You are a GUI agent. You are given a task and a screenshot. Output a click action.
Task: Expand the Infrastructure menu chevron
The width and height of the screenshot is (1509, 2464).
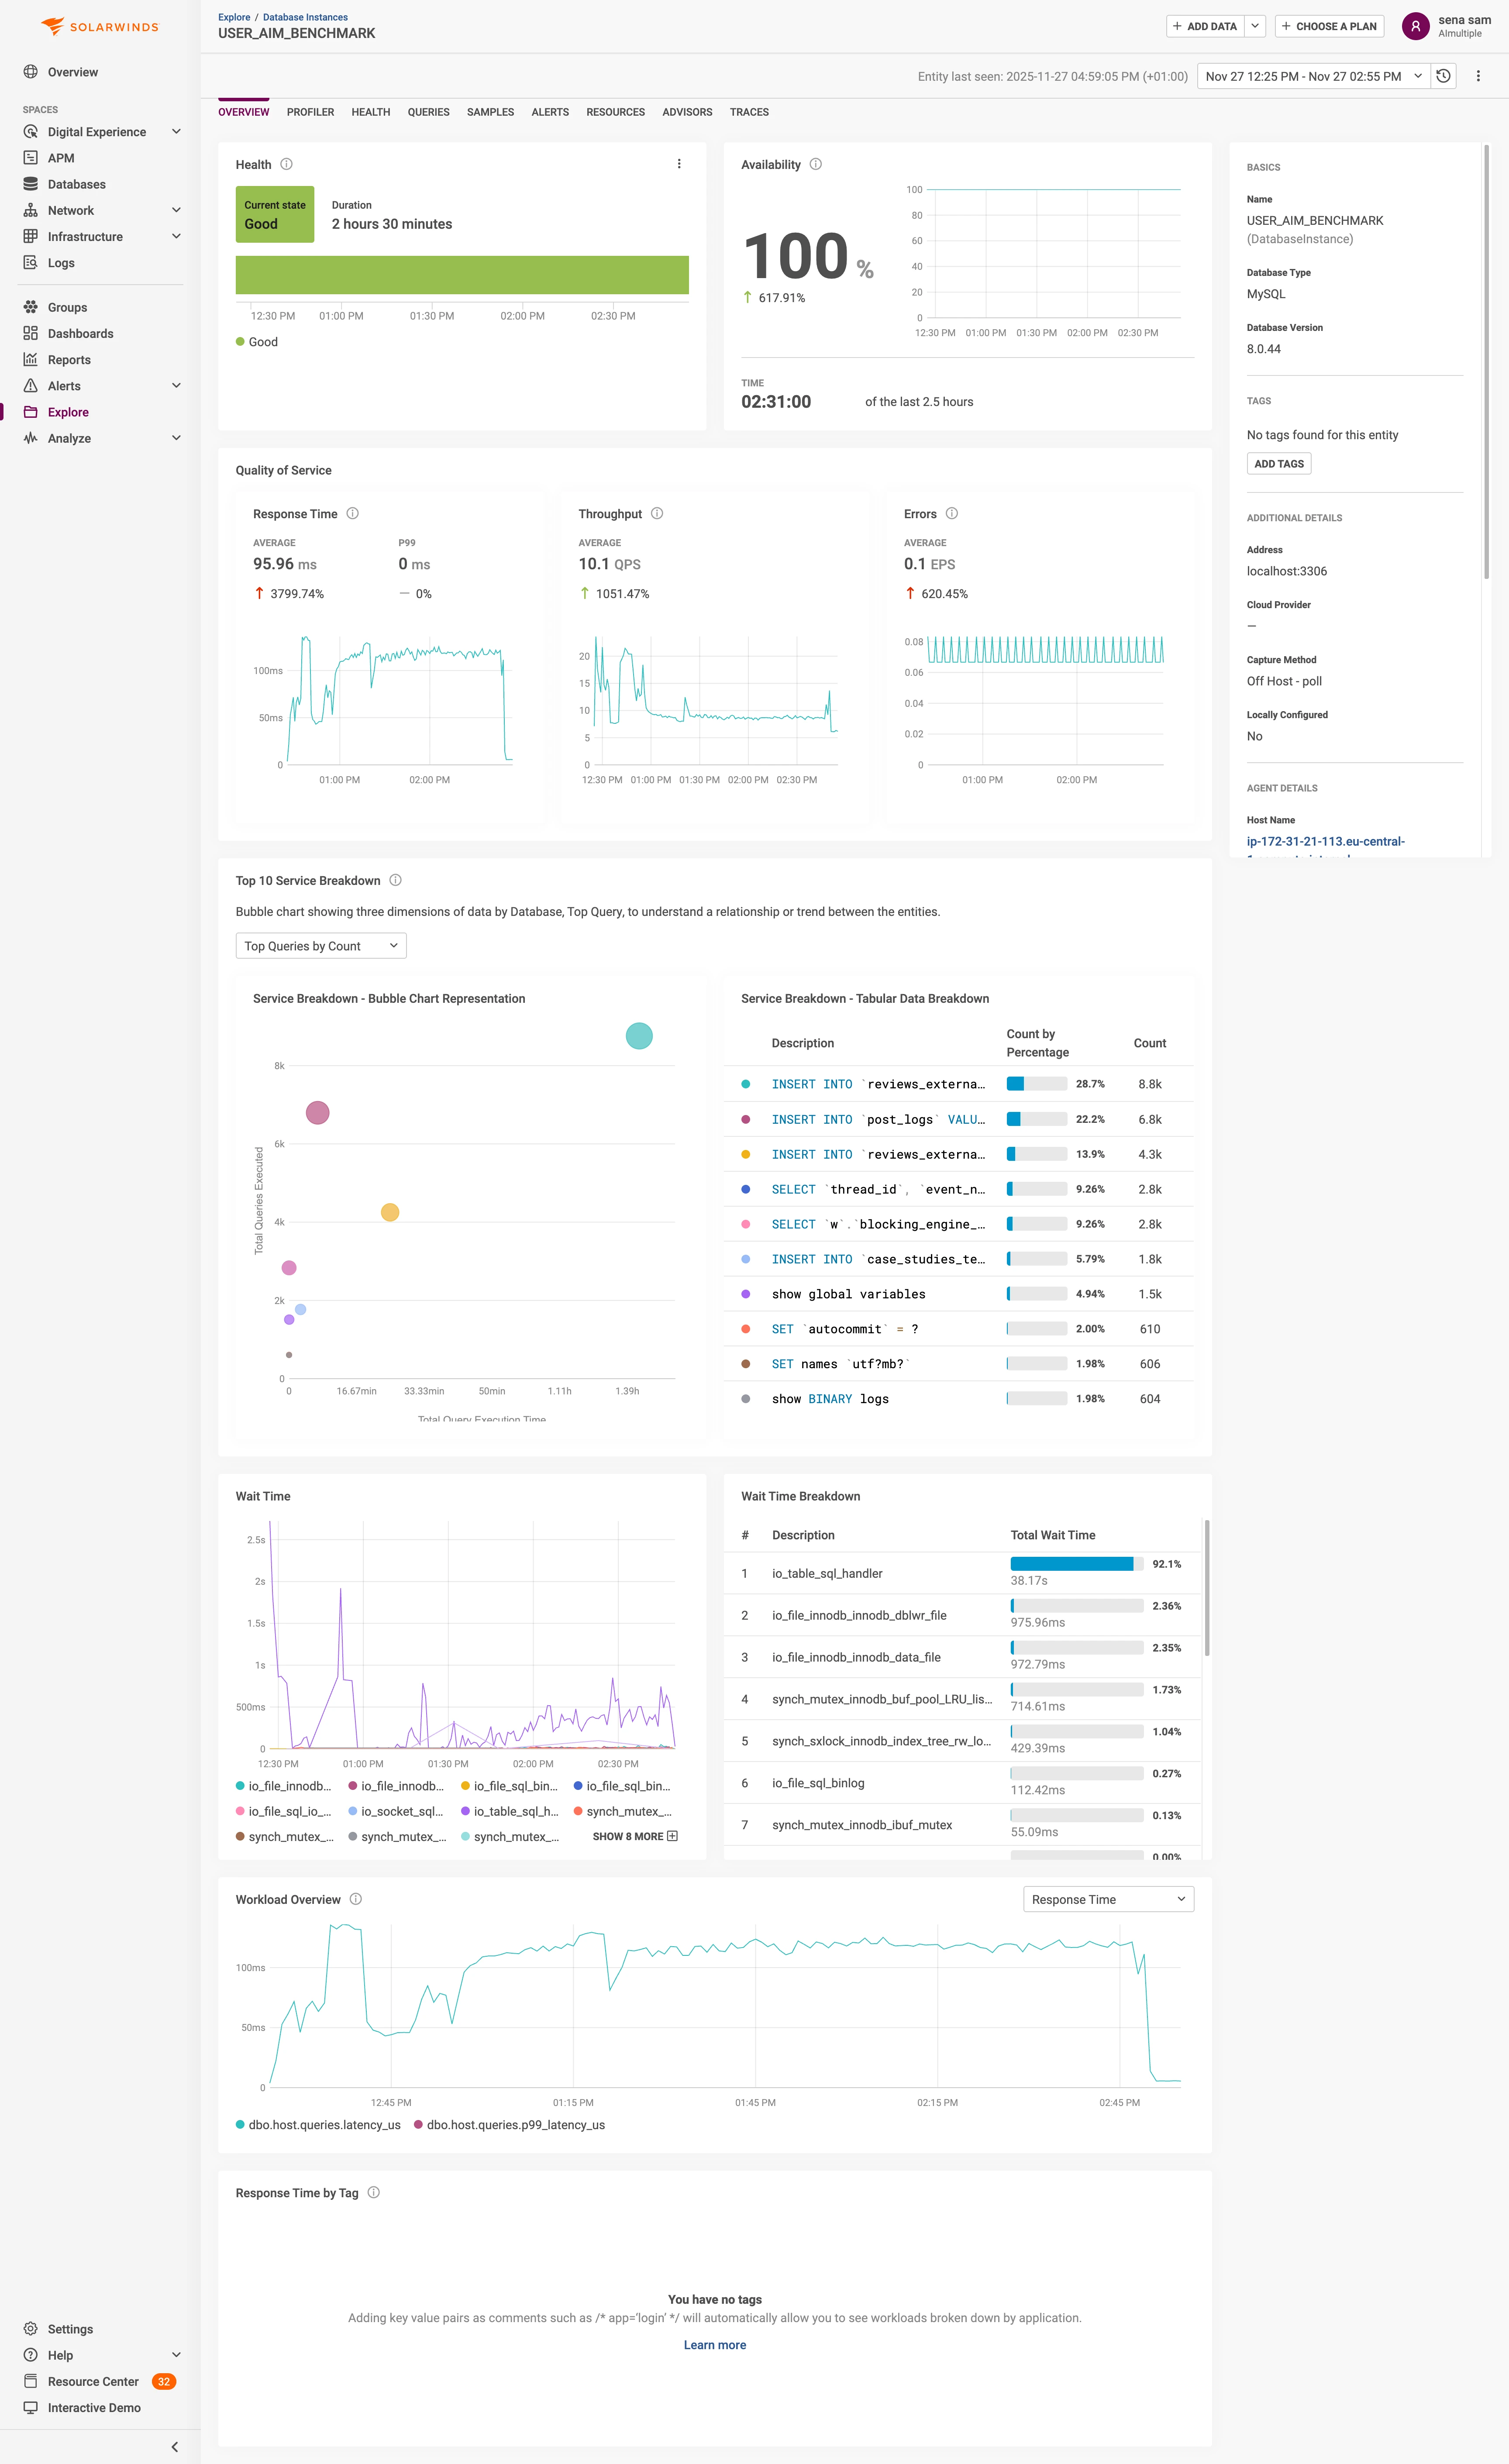tap(176, 237)
